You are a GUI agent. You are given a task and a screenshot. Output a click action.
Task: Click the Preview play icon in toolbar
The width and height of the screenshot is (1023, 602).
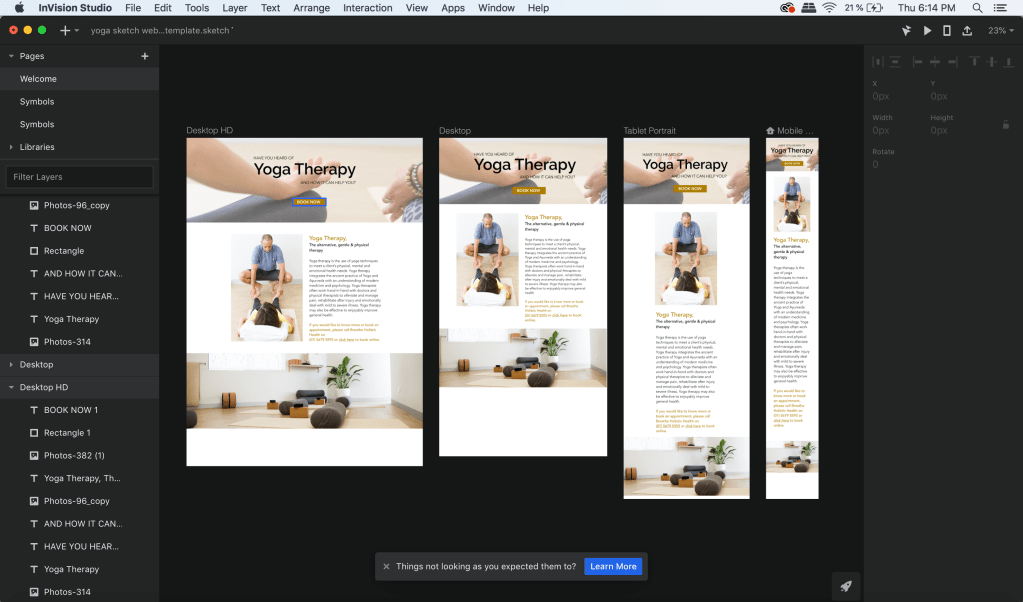click(x=927, y=31)
